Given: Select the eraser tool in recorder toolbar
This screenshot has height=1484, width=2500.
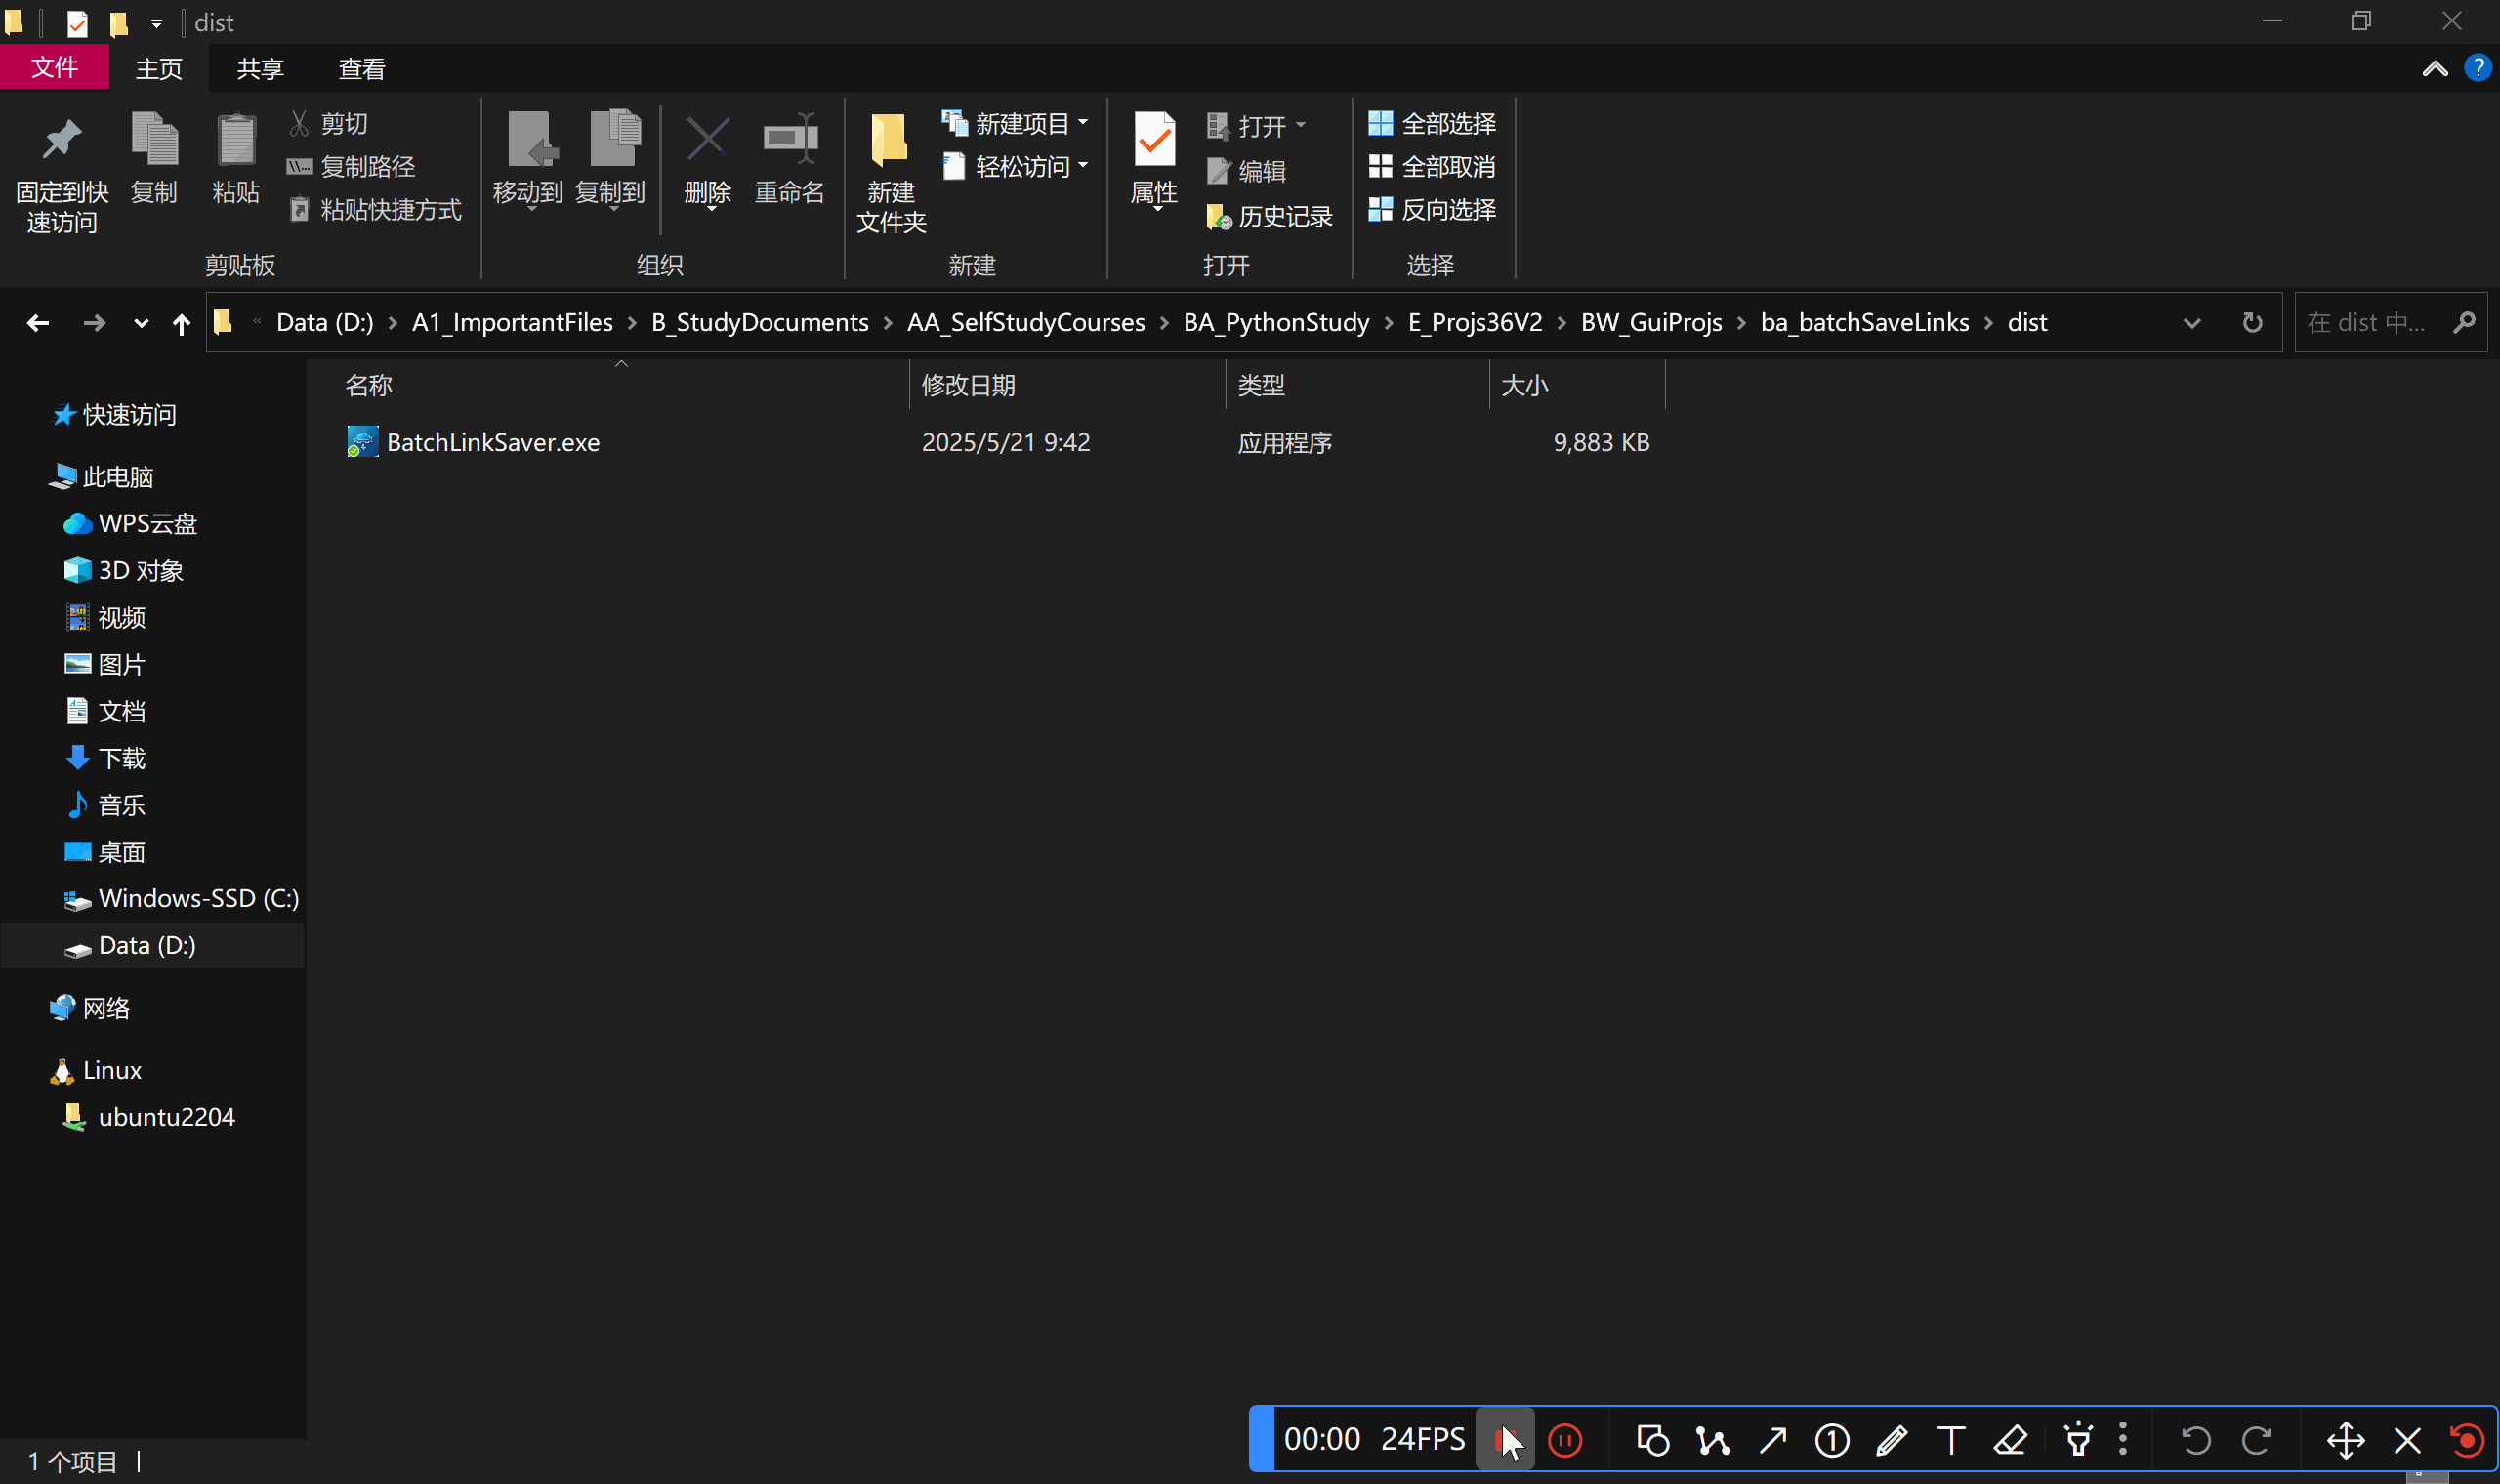Looking at the screenshot, I should click(x=2010, y=1440).
